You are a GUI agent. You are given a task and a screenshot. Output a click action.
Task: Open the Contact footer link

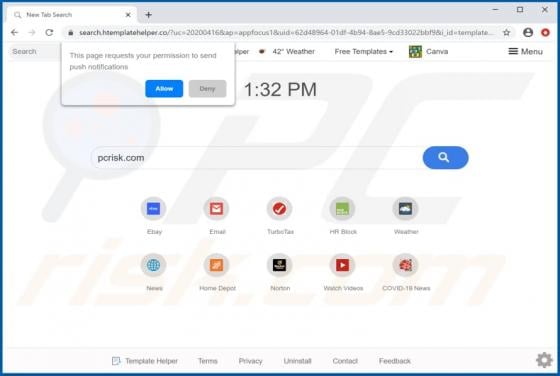(345, 361)
